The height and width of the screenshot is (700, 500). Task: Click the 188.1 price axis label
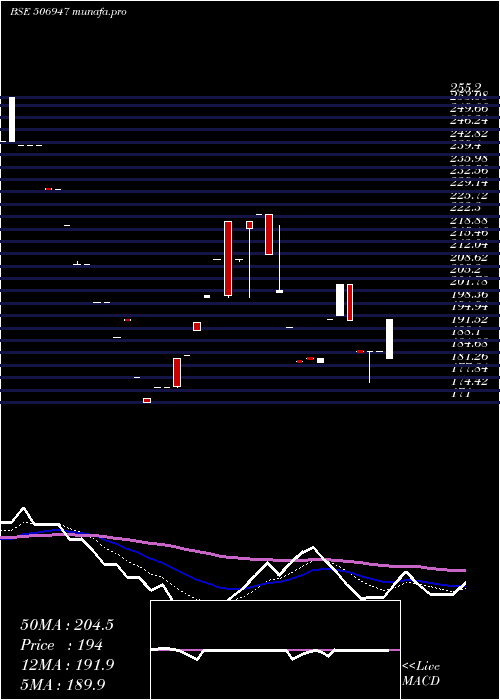(466, 332)
